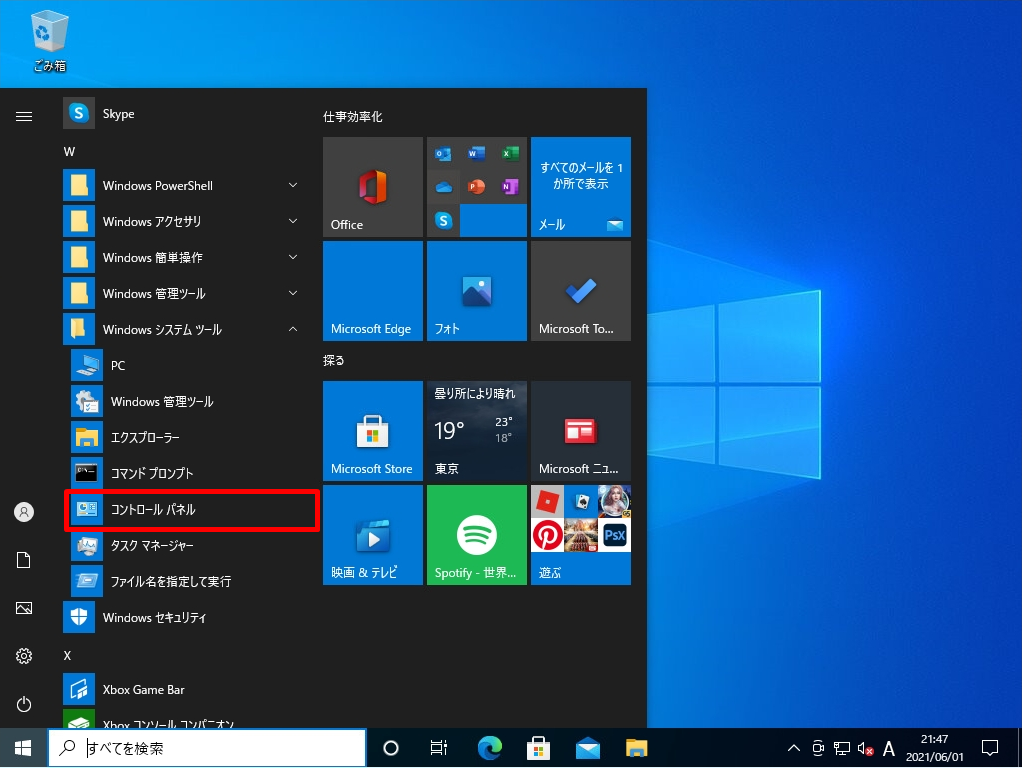Launch the 映画 & テレビ tile
Viewport: 1022px width, 768px height.
pyautogui.click(x=373, y=535)
